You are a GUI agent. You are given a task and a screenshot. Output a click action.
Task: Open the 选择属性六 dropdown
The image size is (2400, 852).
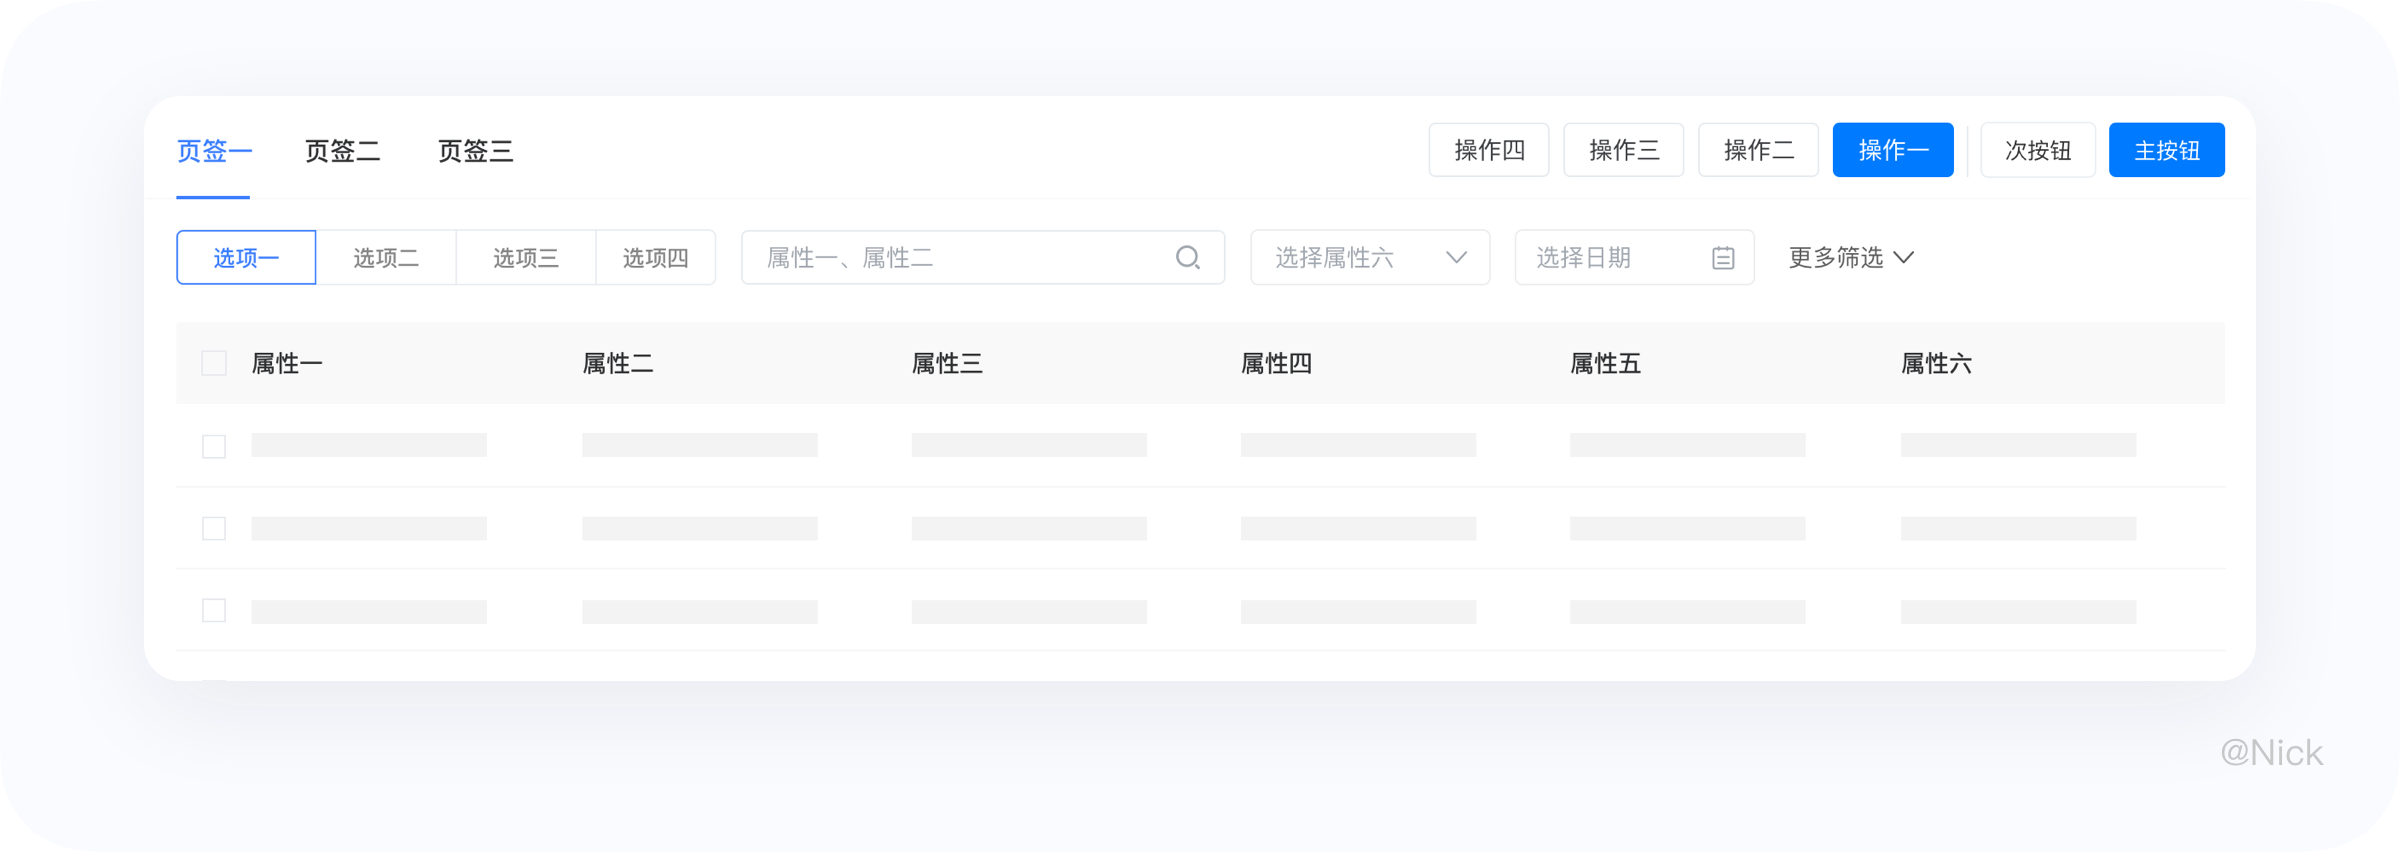pos(1370,258)
